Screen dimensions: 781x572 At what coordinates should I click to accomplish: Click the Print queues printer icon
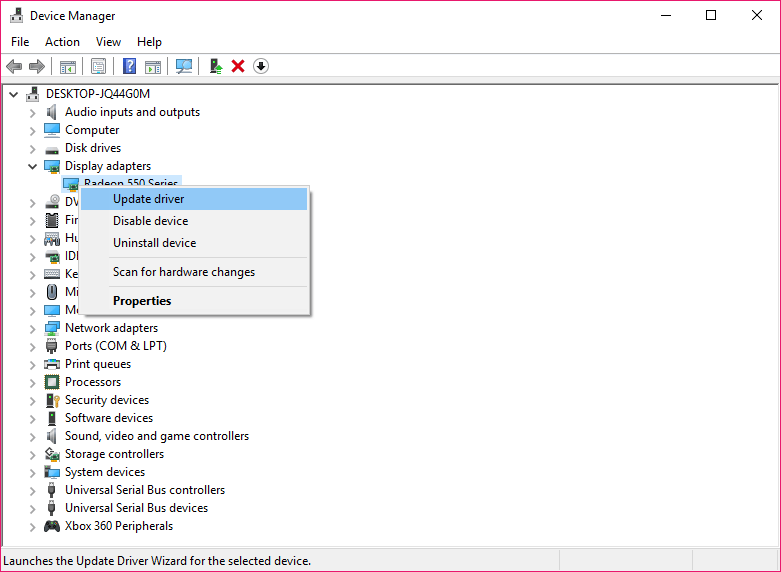point(52,364)
